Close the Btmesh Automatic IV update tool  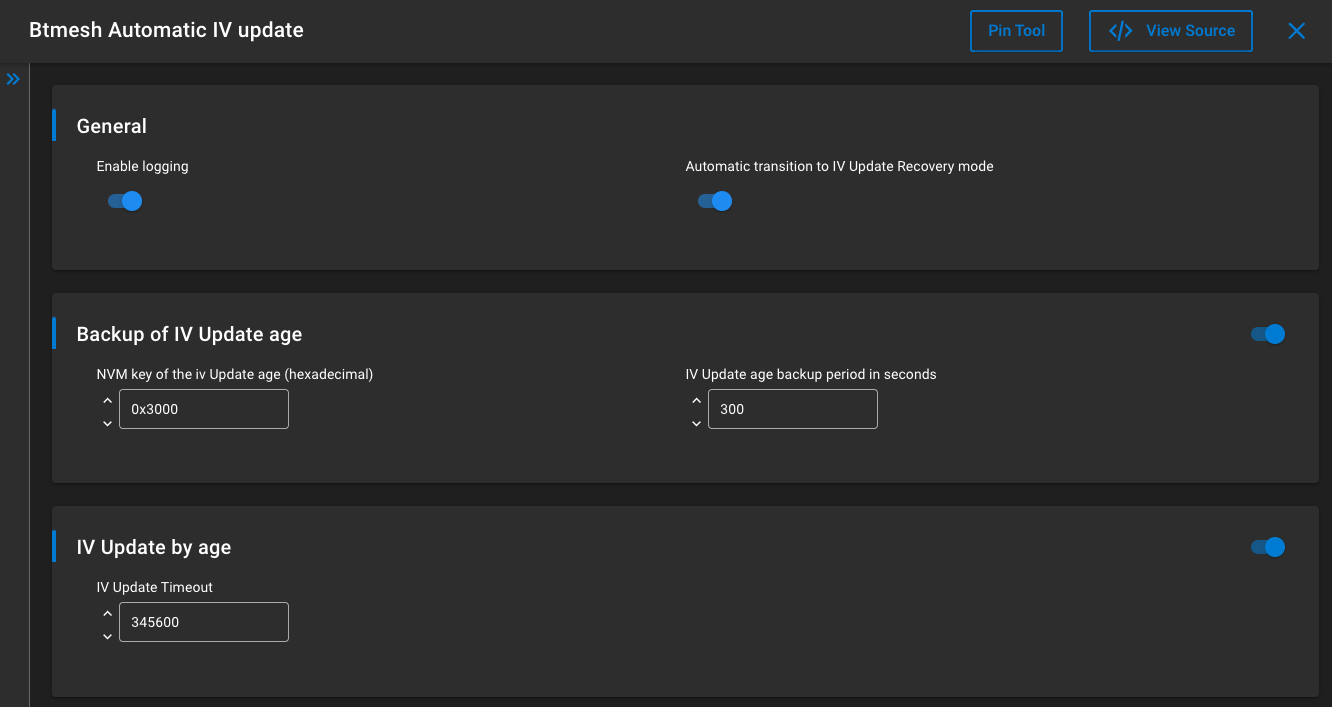(x=1296, y=31)
